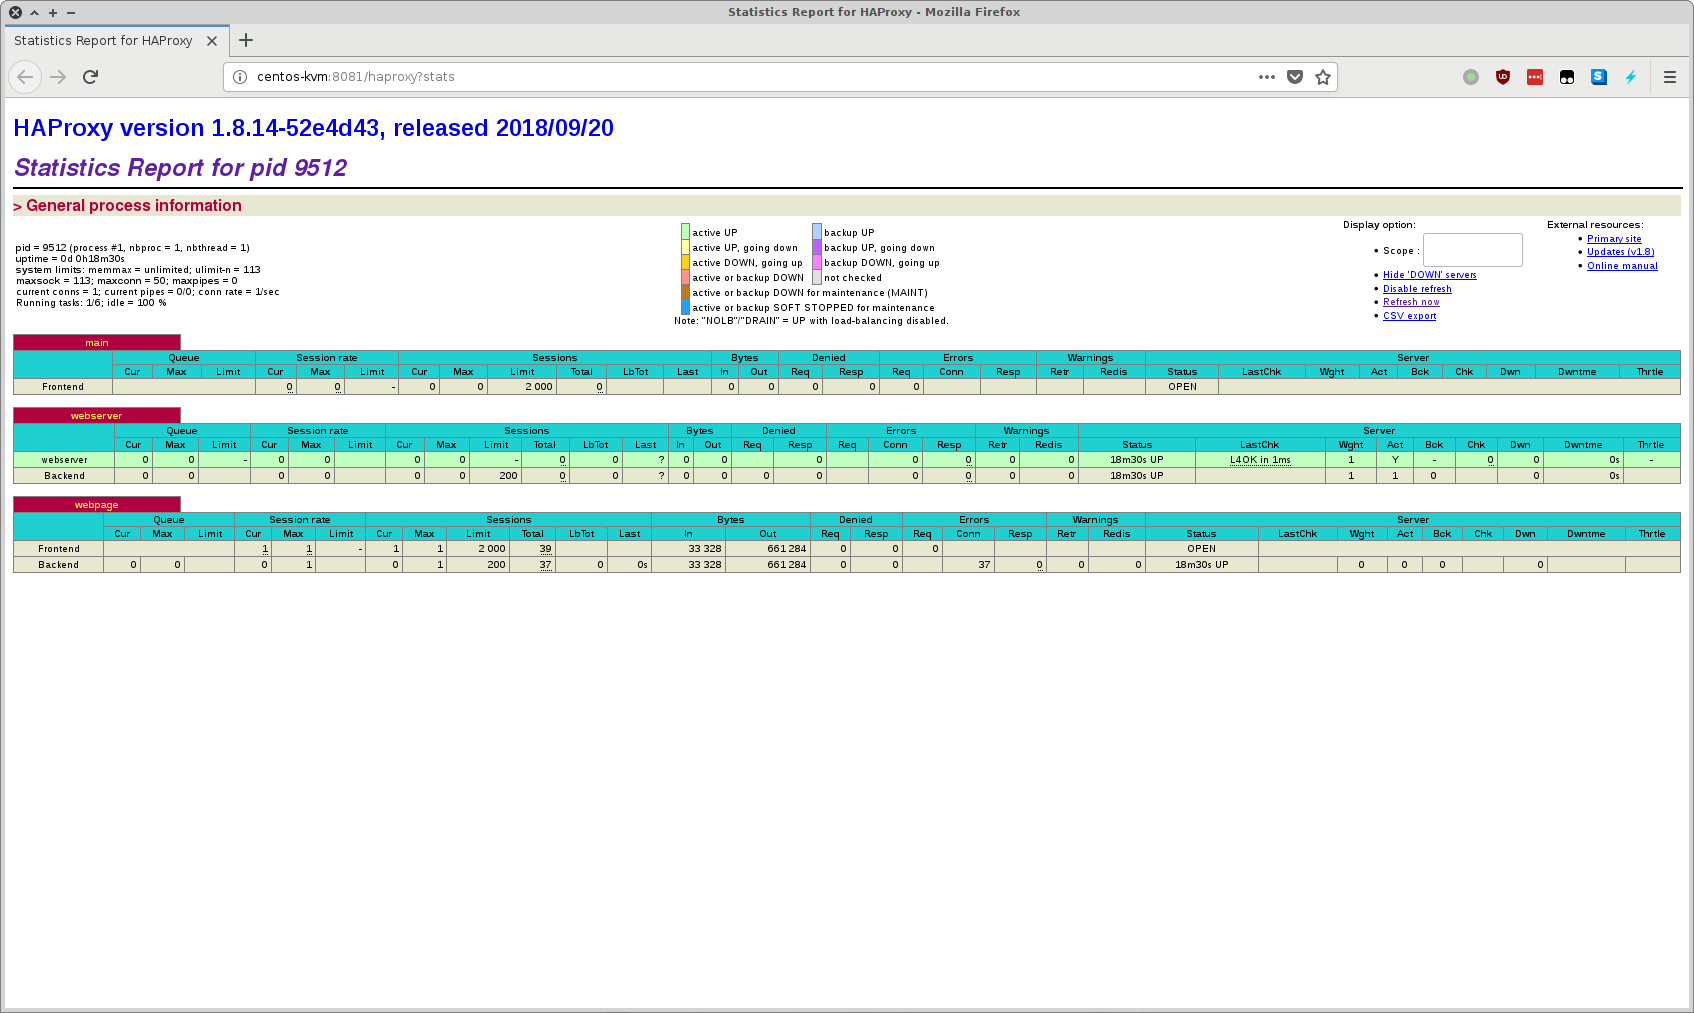The height and width of the screenshot is (1013, 1694).
Task: Go forward with the browser forward arrow
Action: [58, 77]
